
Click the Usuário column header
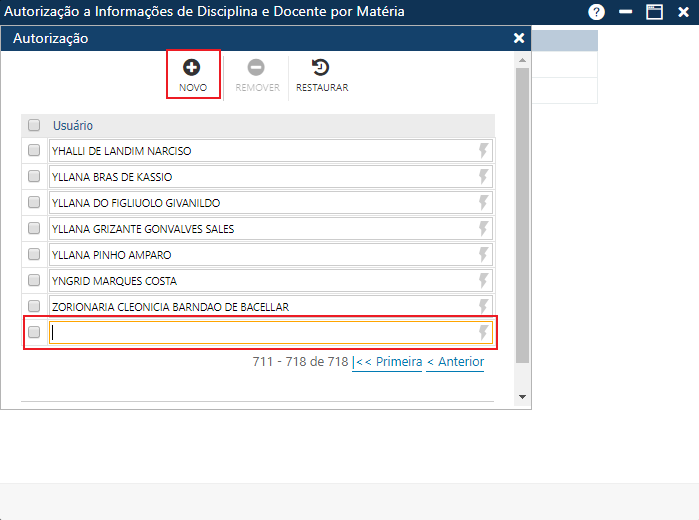coord(73,126)
